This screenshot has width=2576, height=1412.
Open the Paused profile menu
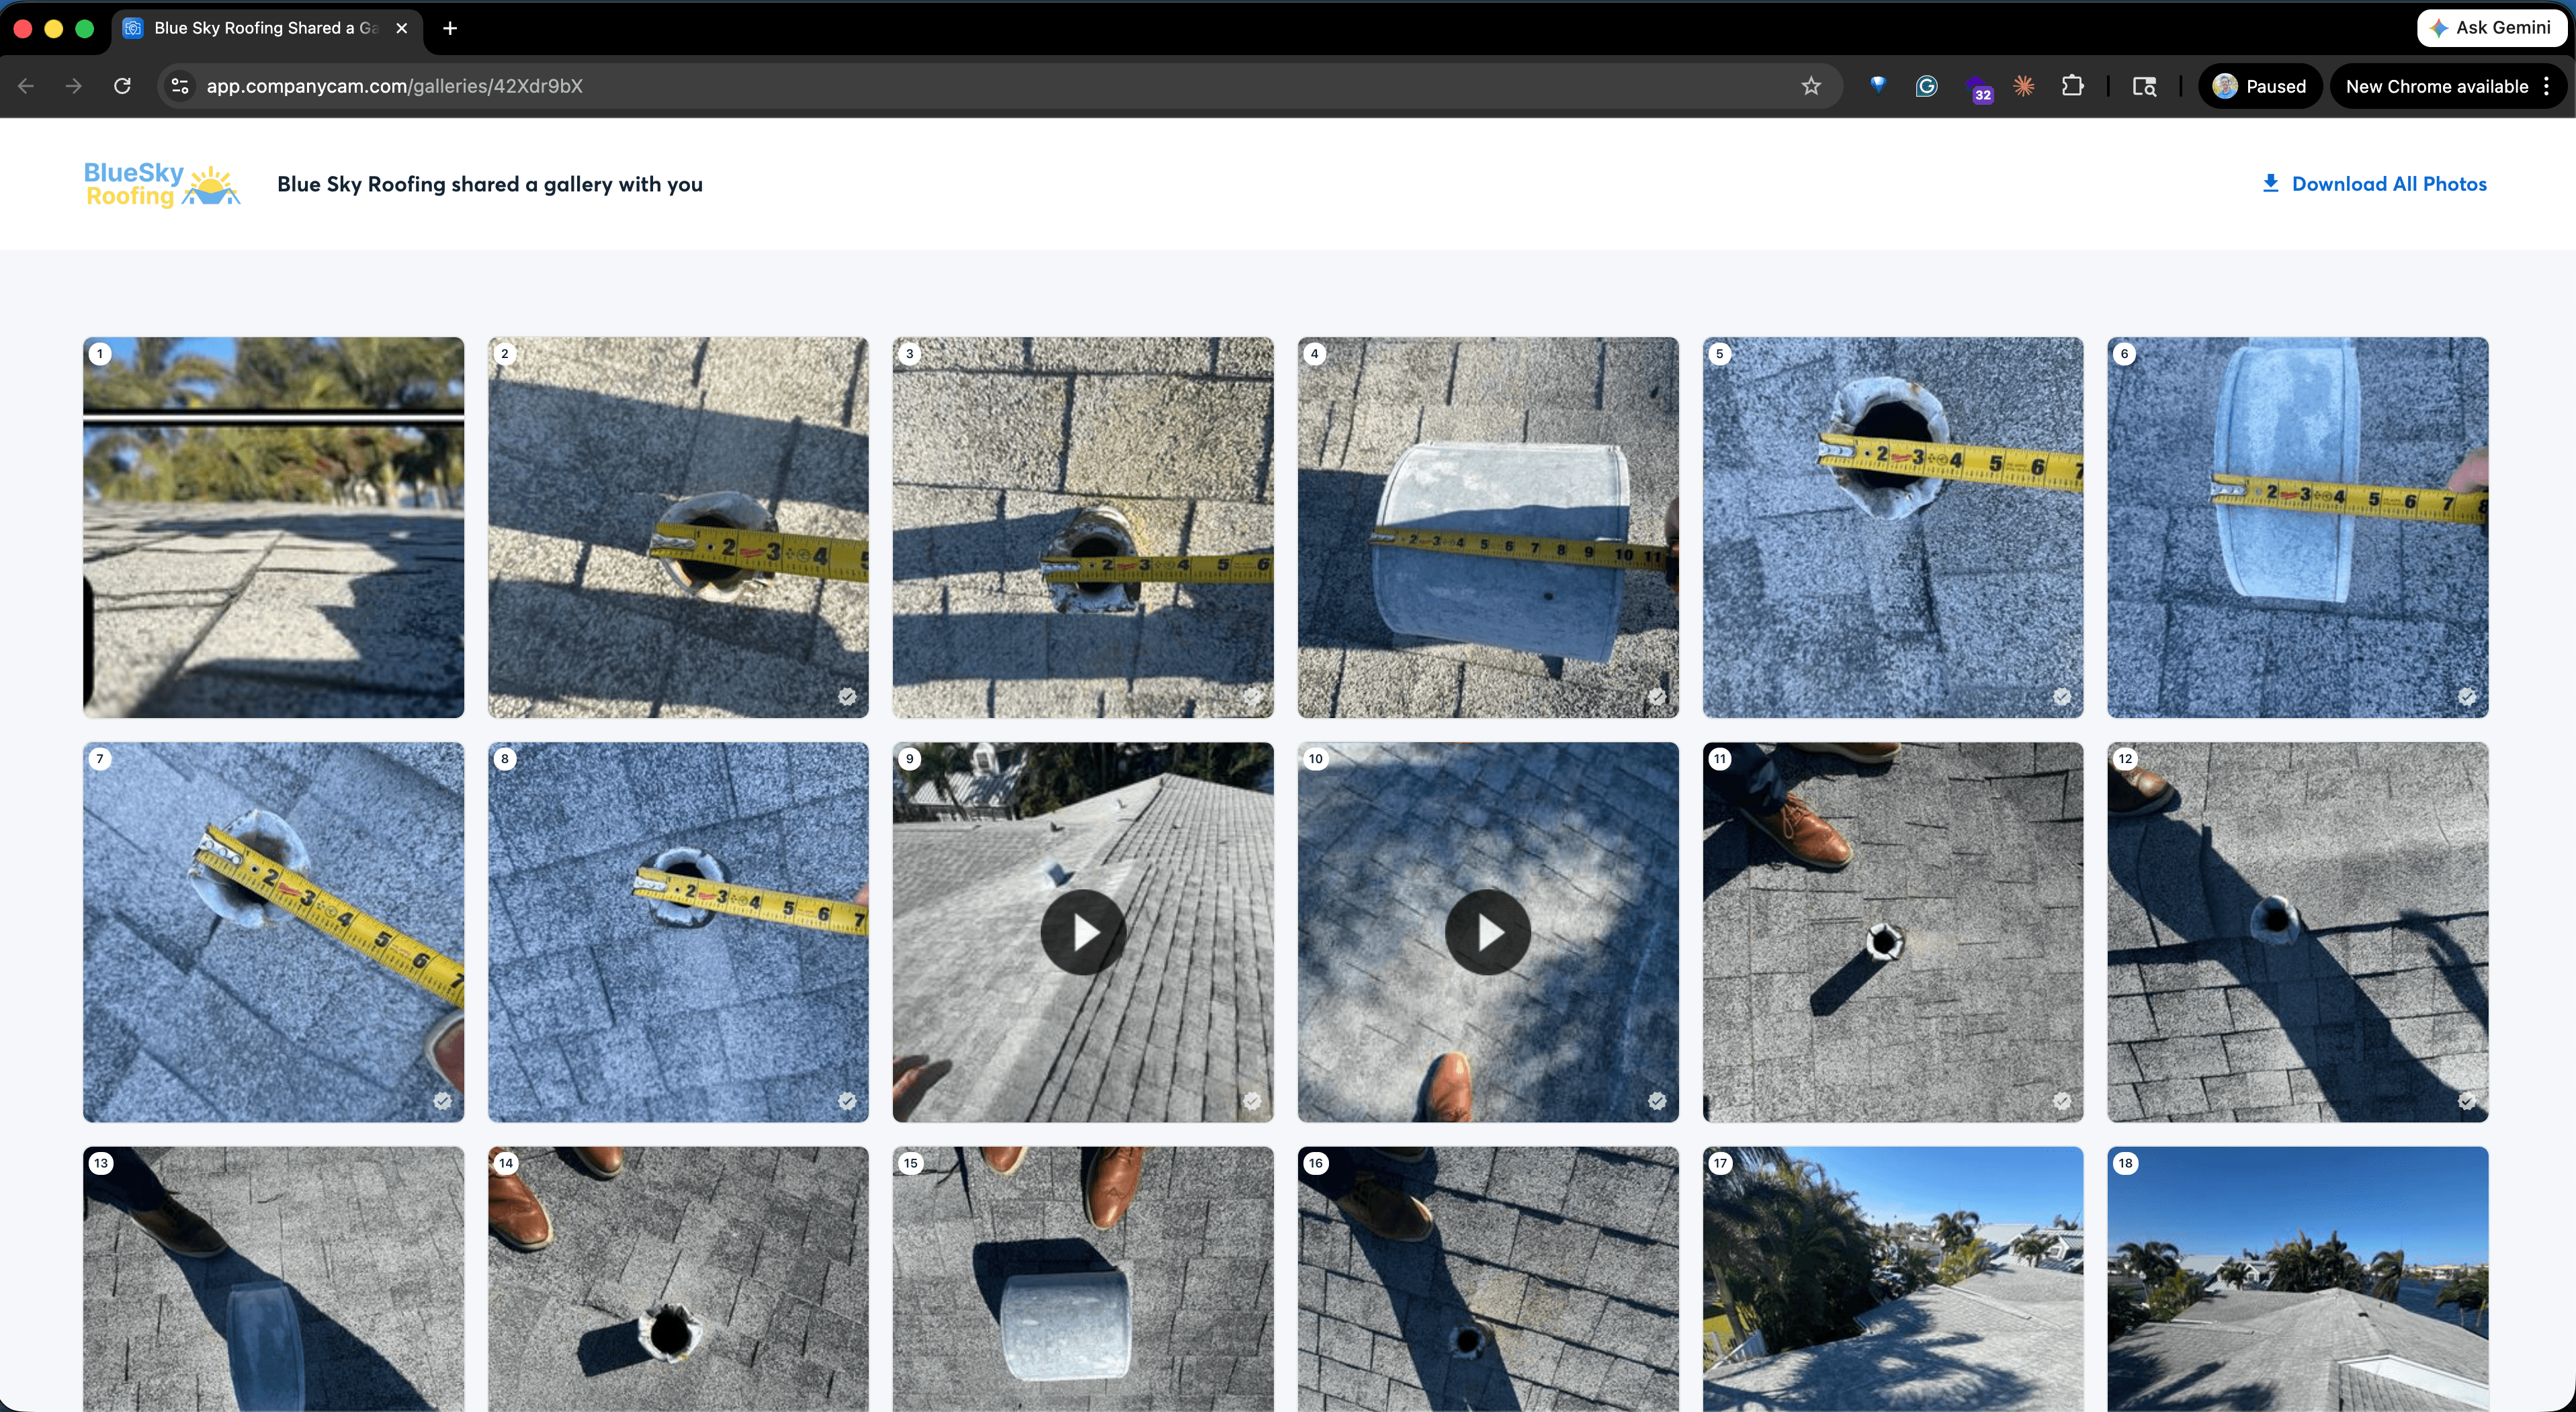pyautogui.click(x=2259, y=86)
